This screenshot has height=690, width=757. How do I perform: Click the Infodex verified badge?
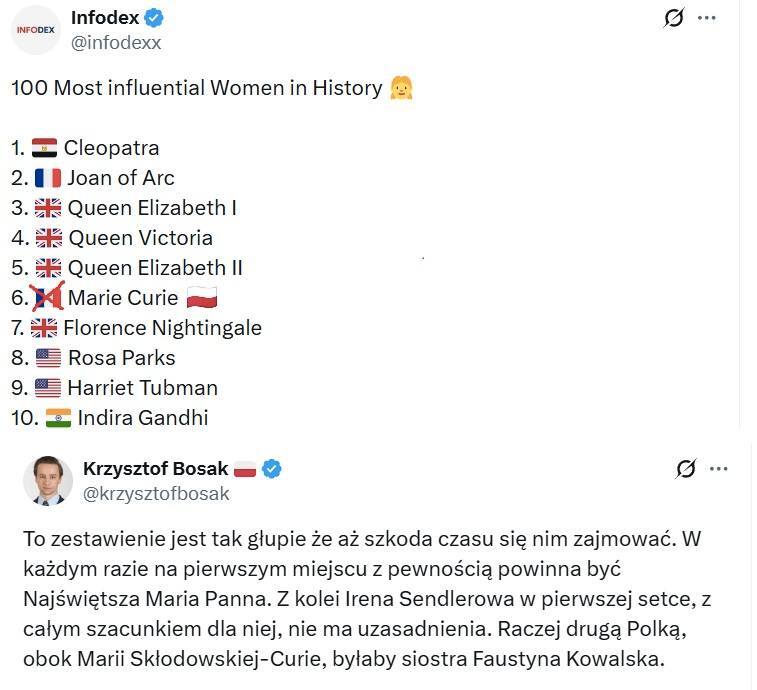(x=154, y=17)
